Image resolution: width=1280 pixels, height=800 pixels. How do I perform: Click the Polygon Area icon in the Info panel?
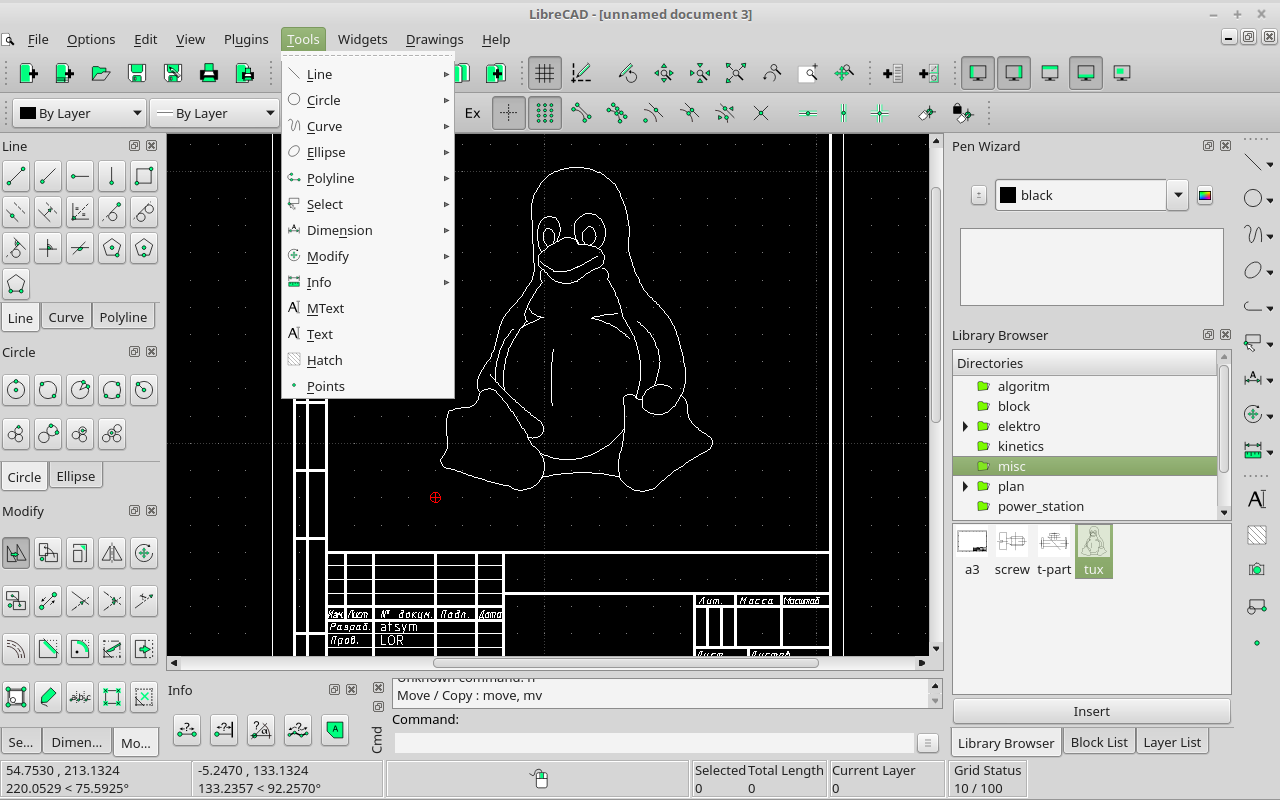coord(335,730)
